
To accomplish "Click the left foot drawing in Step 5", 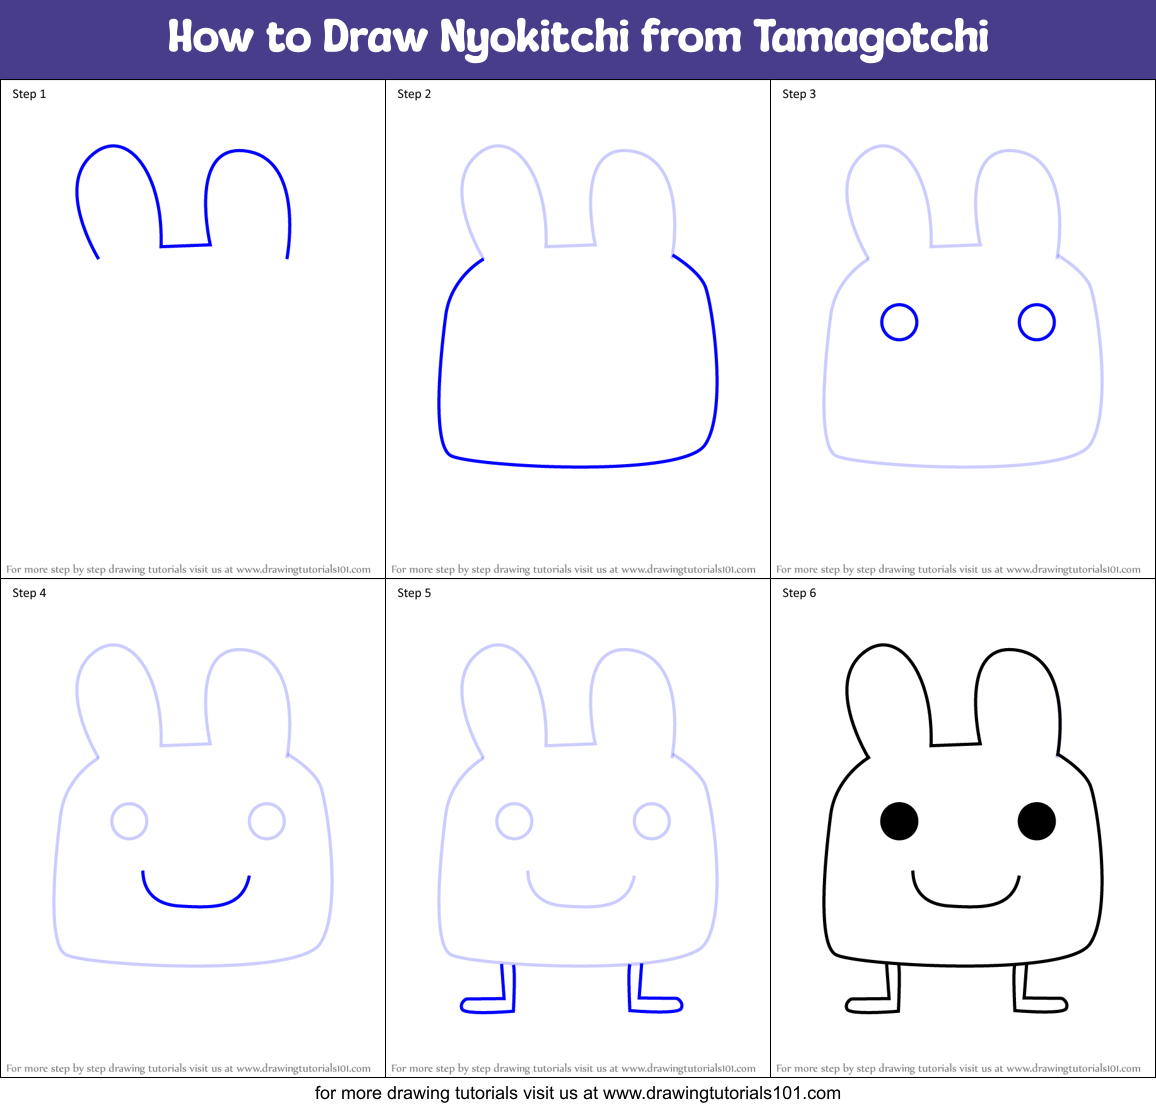I will (489, 1000).
